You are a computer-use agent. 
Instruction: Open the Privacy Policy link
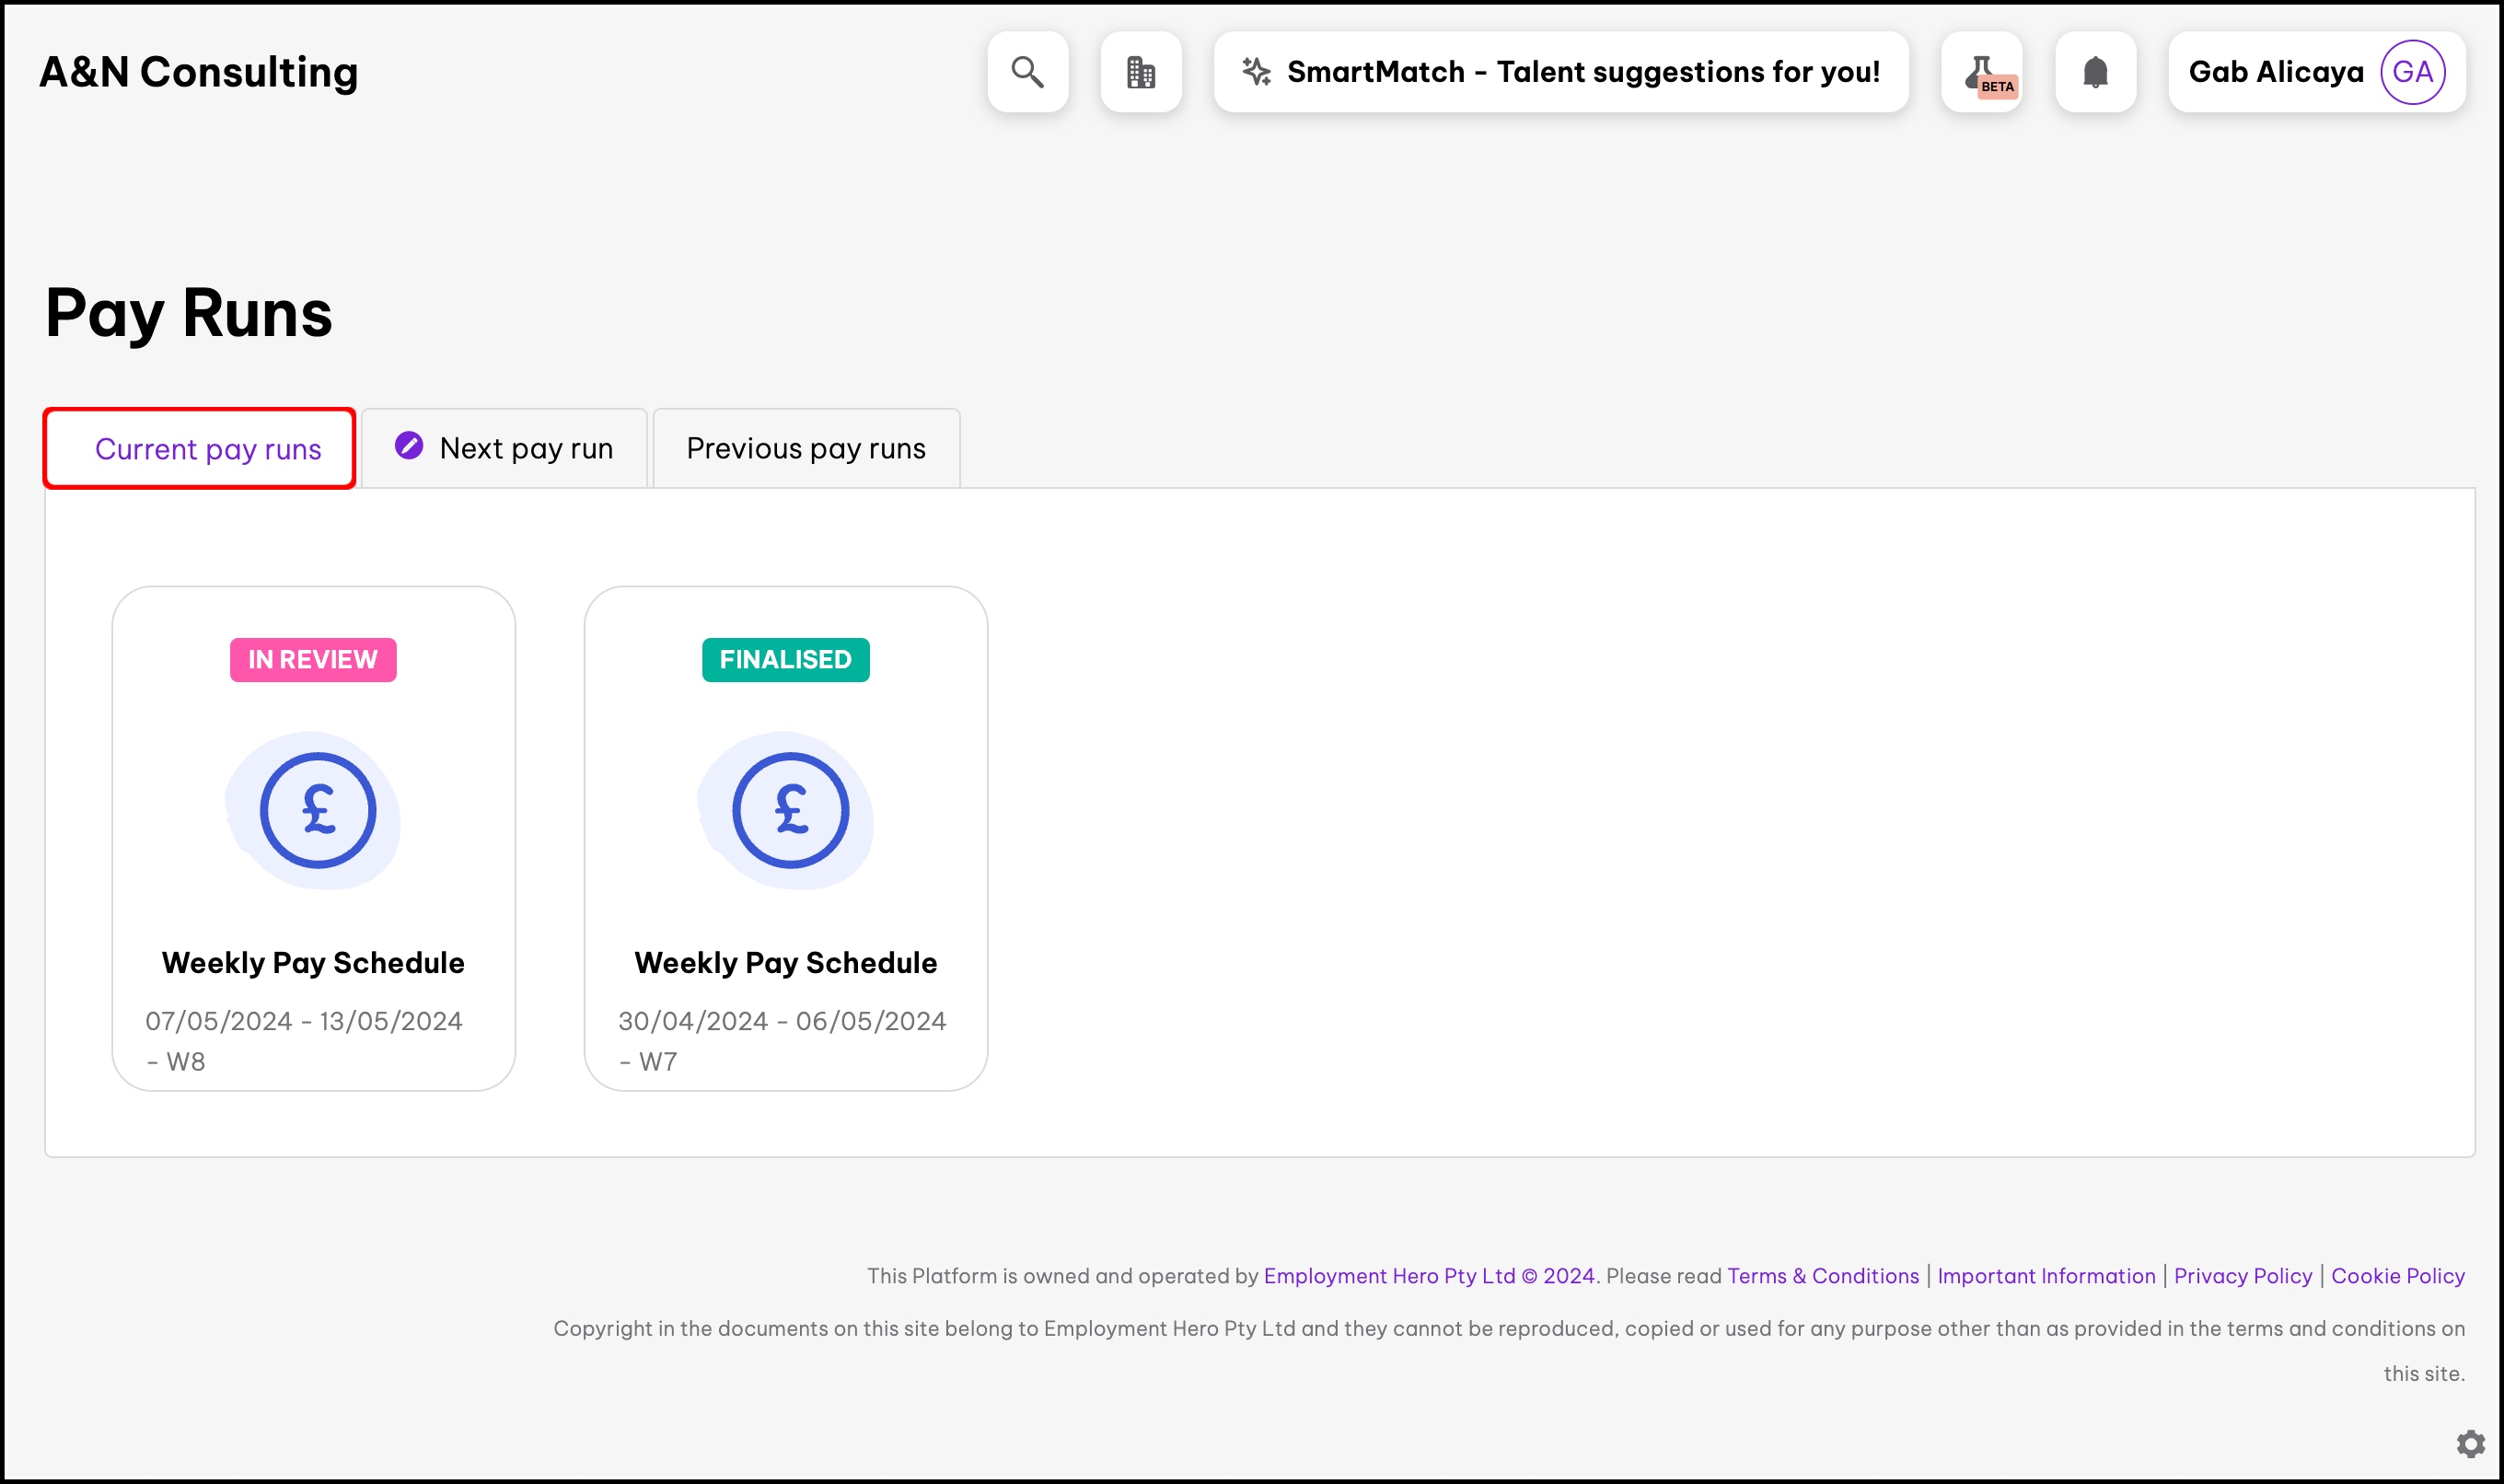(x=2242, y=1276)
